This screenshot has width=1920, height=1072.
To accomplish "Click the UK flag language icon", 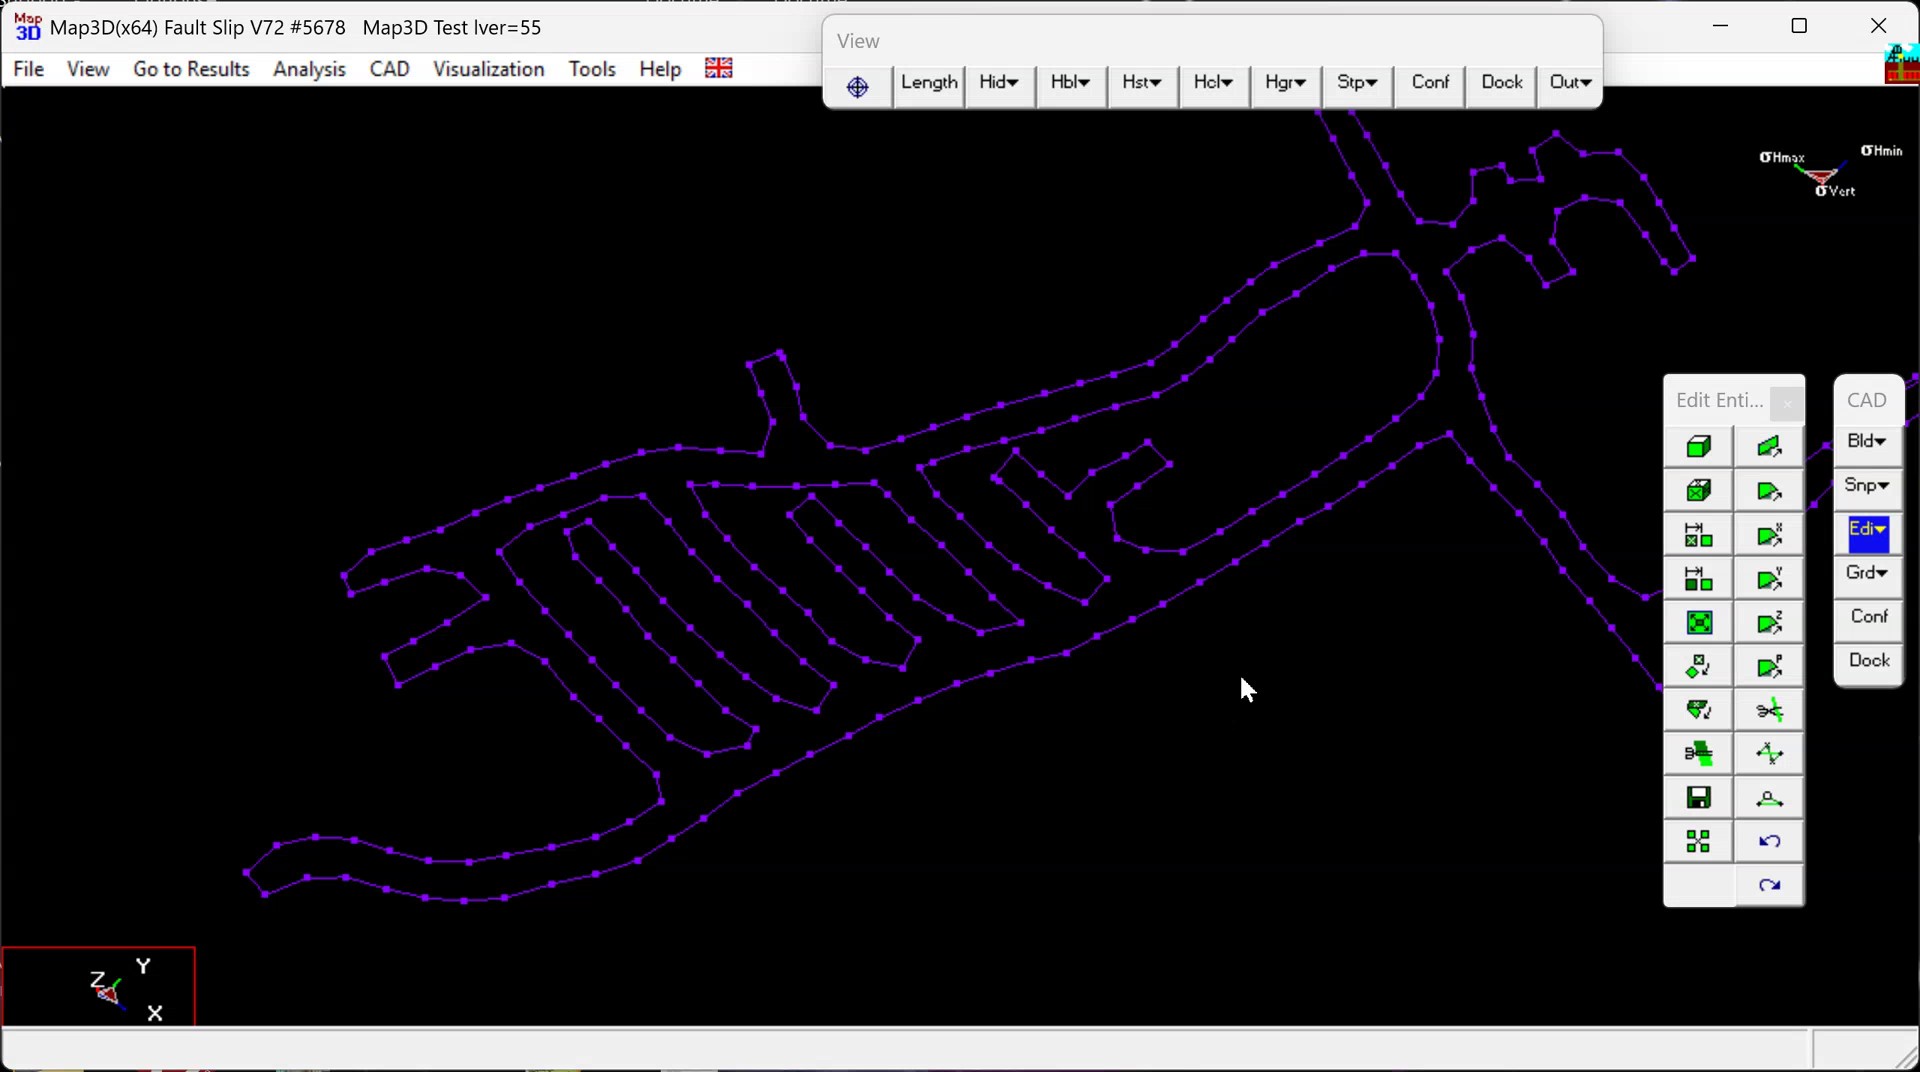I will (x=718, y=68).
